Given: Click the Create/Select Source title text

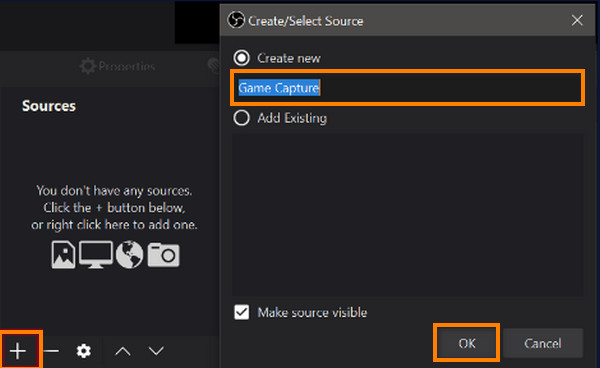Looking at the screenshot, I should click(305, 21).
